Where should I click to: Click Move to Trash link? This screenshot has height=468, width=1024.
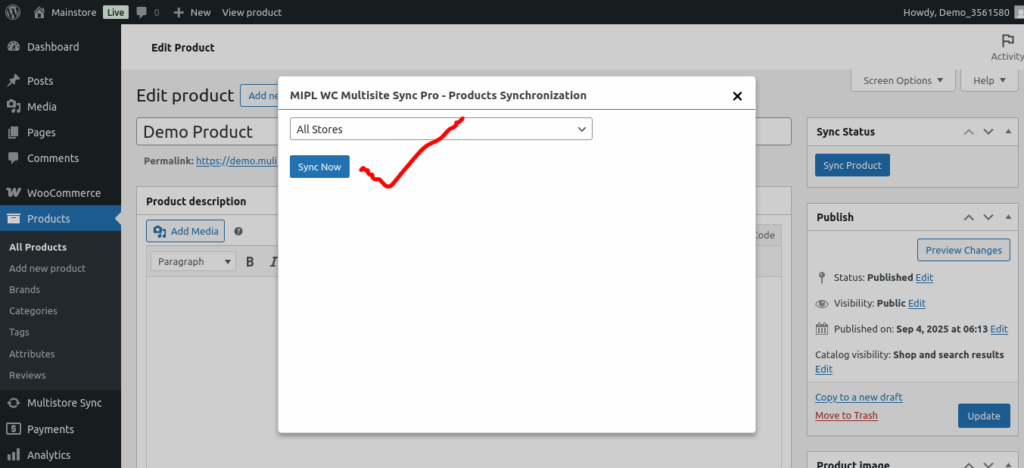coord(846,415)
